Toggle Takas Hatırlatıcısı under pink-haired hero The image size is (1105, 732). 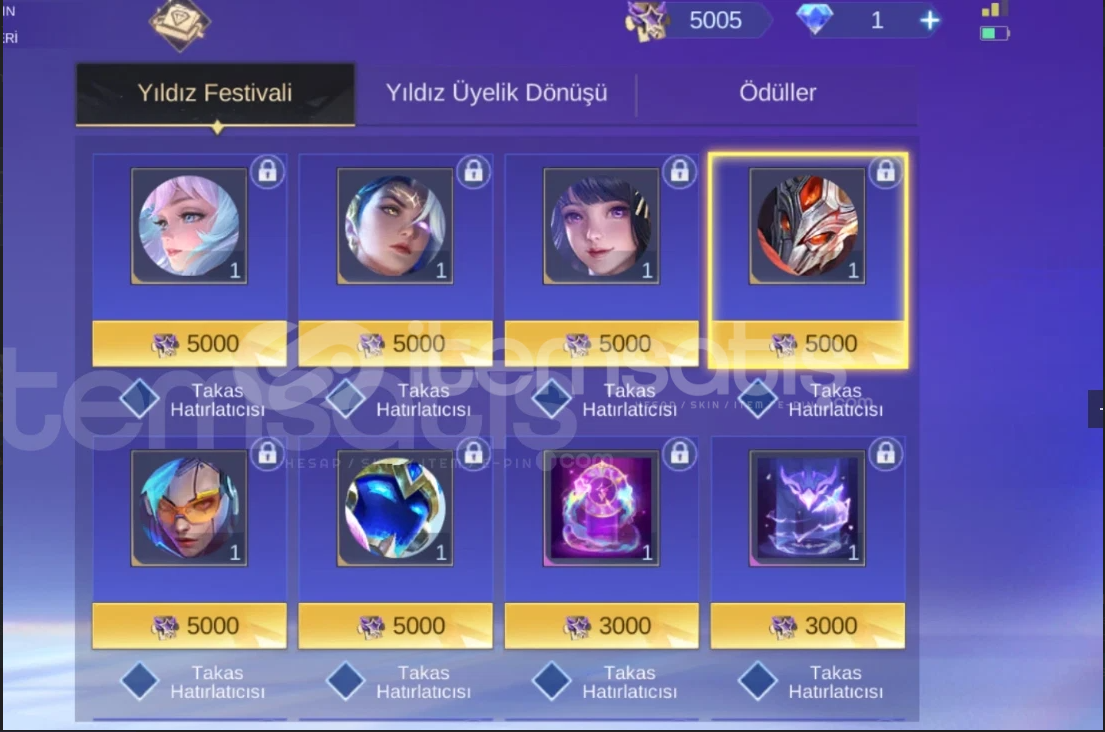(140, 399)
